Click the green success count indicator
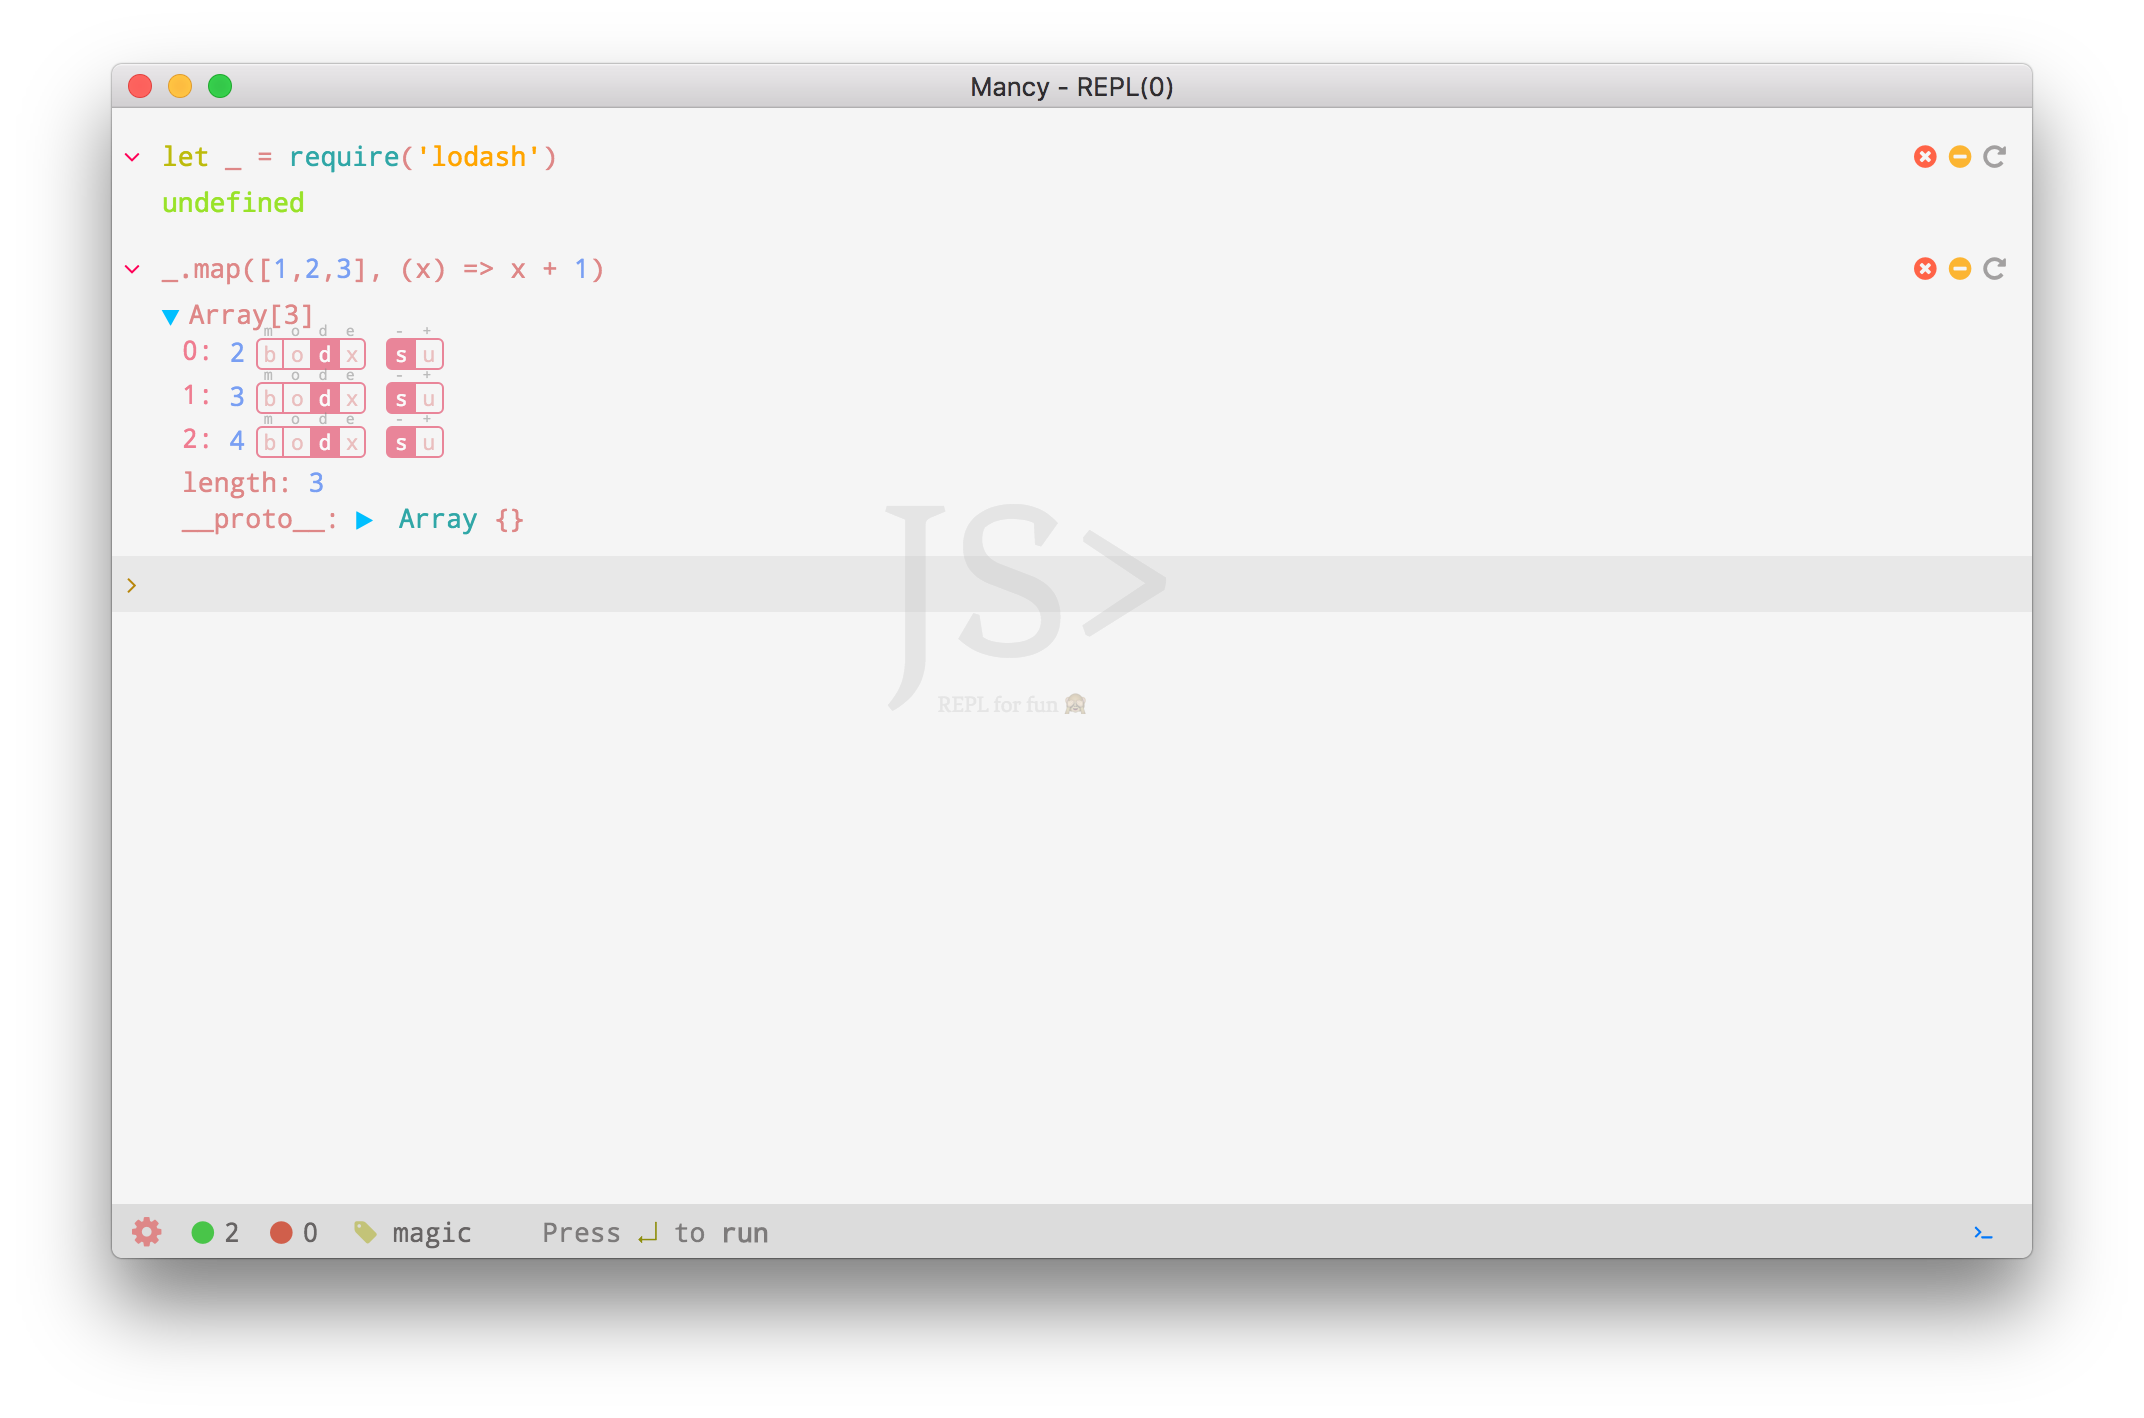 203,1232
